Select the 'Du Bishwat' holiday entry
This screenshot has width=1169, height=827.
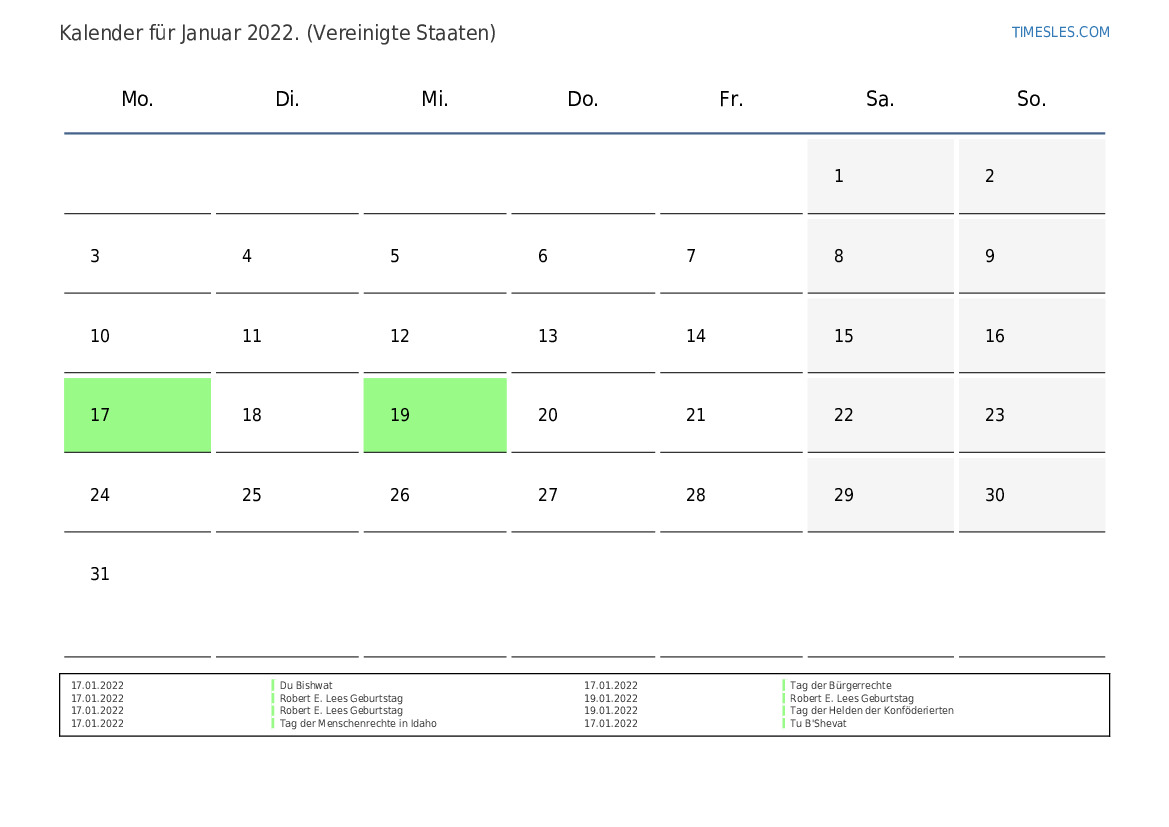point(306,686)
